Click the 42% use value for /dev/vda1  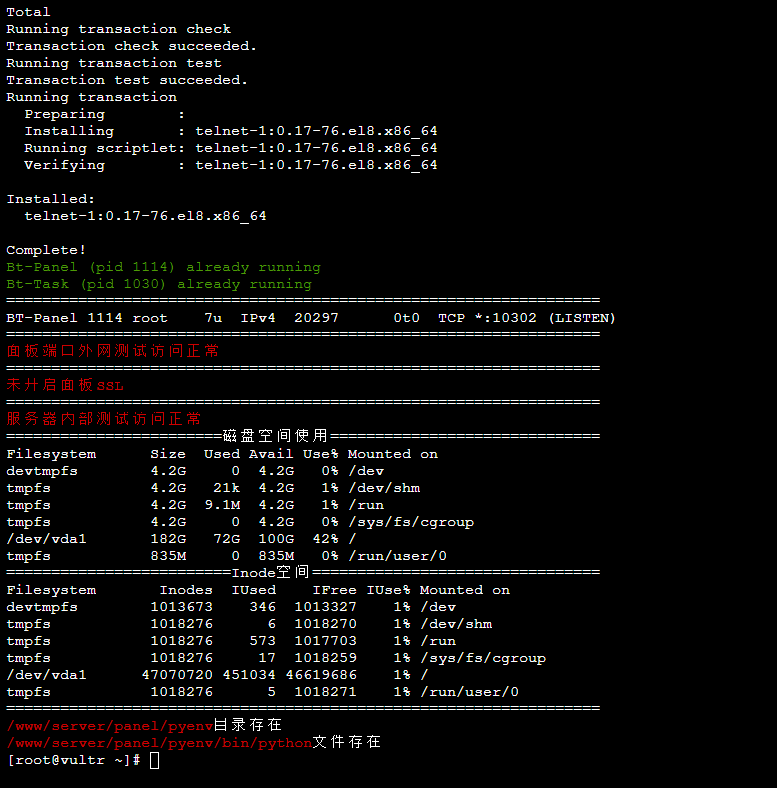click(x=325, y=539)
